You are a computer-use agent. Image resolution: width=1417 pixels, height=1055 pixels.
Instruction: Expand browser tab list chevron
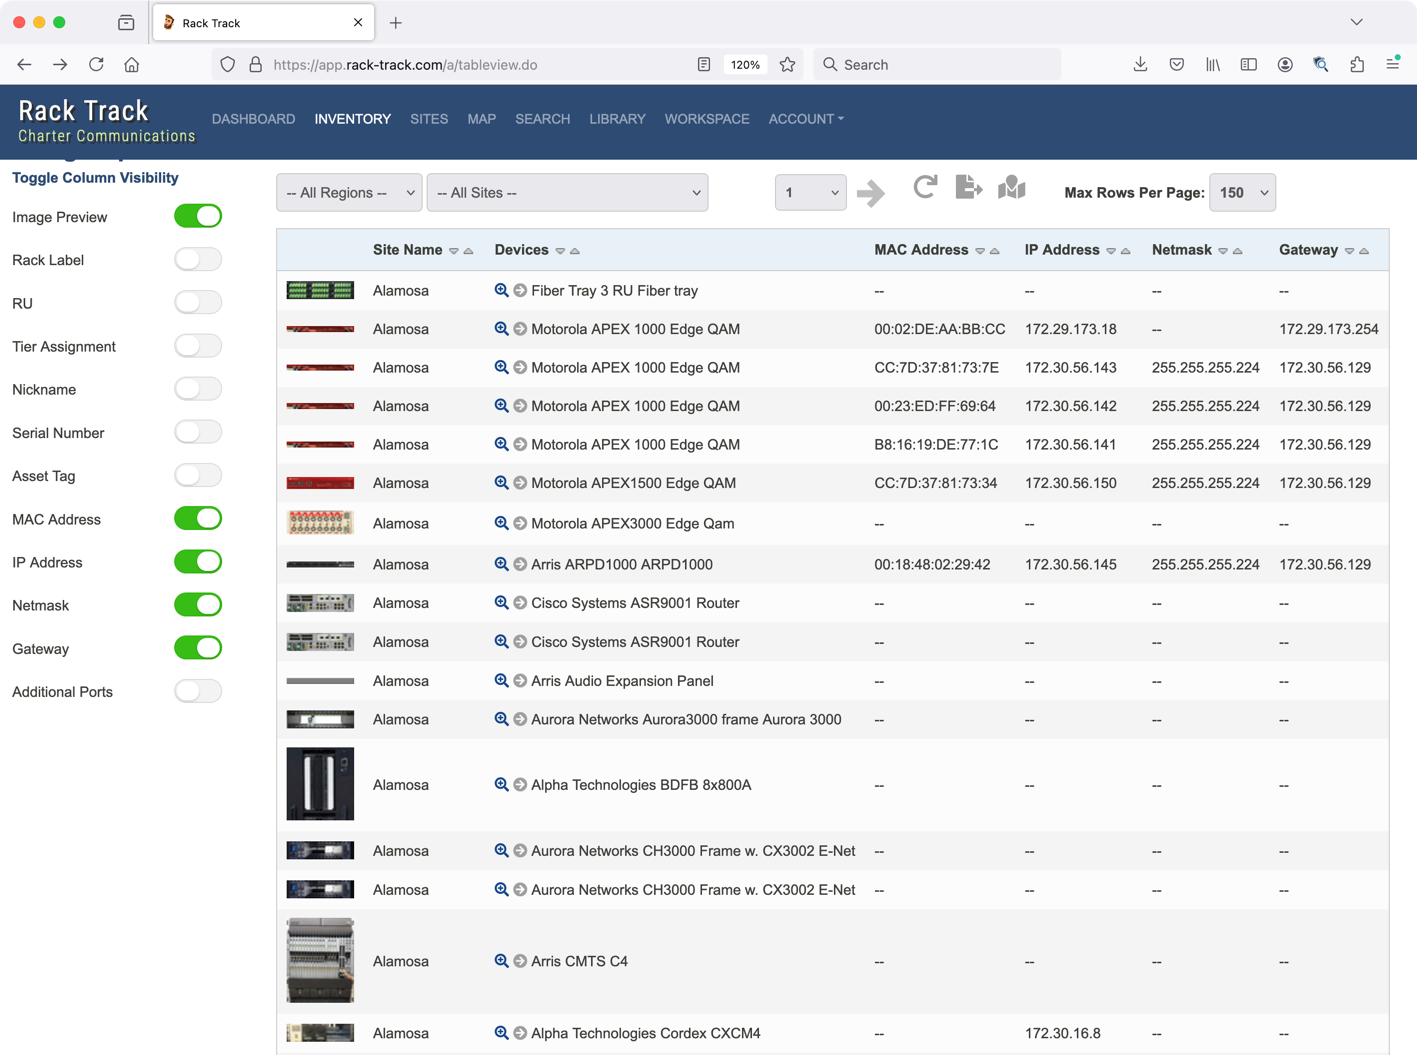(1356, 22)
